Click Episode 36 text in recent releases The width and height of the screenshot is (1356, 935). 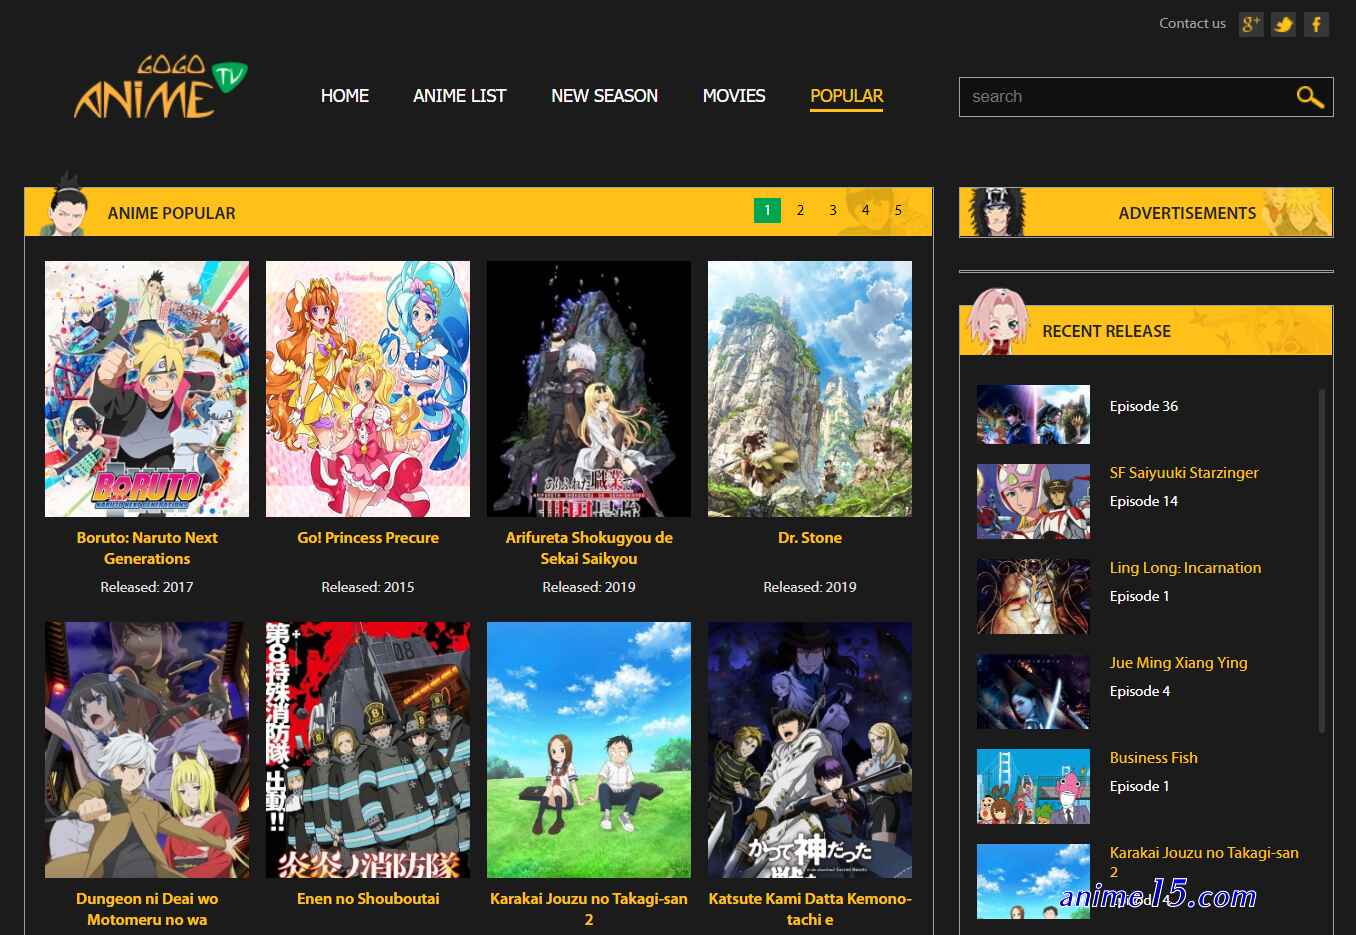coord(1144,406)
